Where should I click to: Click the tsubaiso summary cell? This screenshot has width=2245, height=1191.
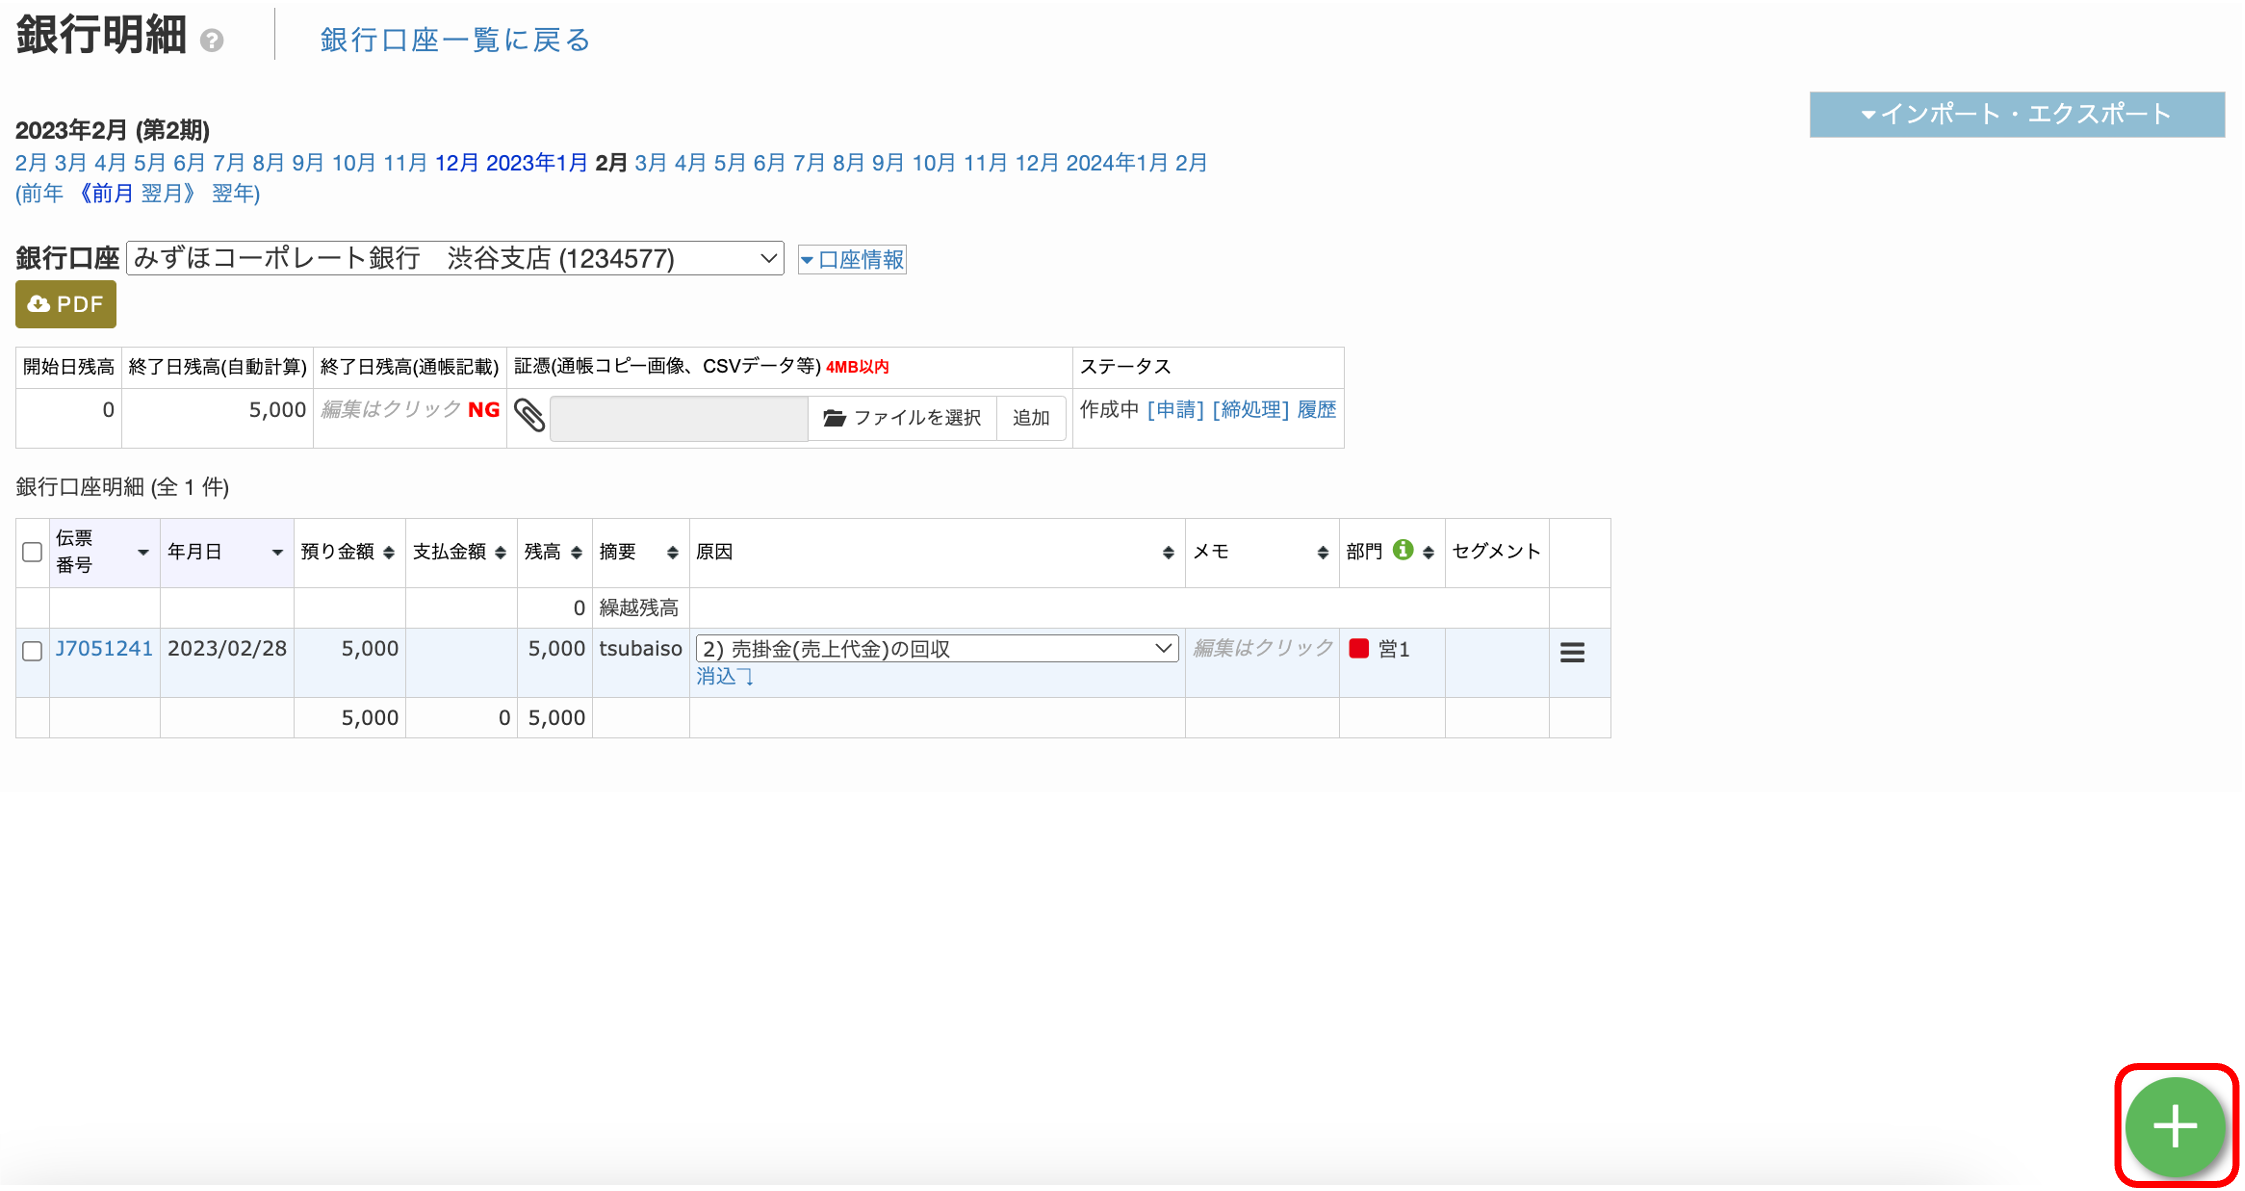[641, 648]
